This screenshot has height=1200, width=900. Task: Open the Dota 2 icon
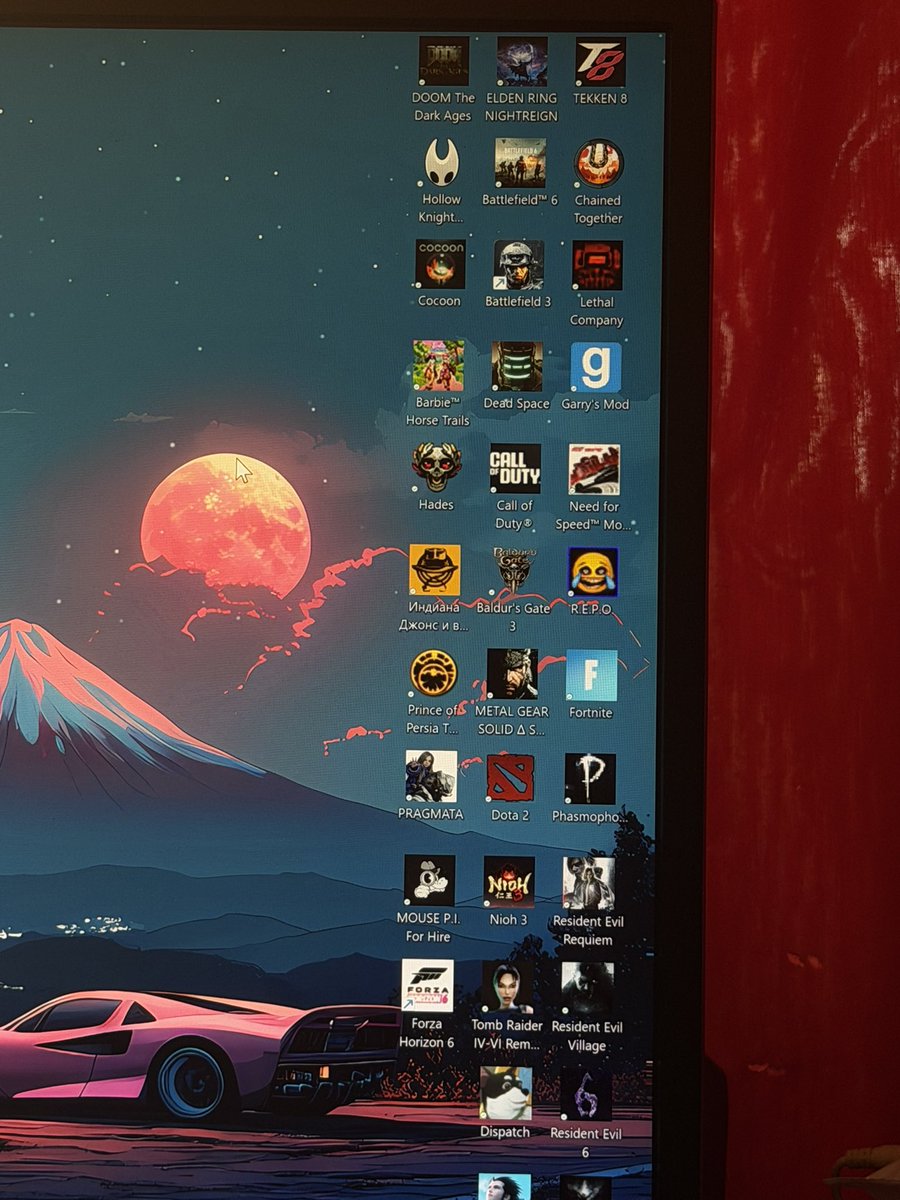coord(510,778)
